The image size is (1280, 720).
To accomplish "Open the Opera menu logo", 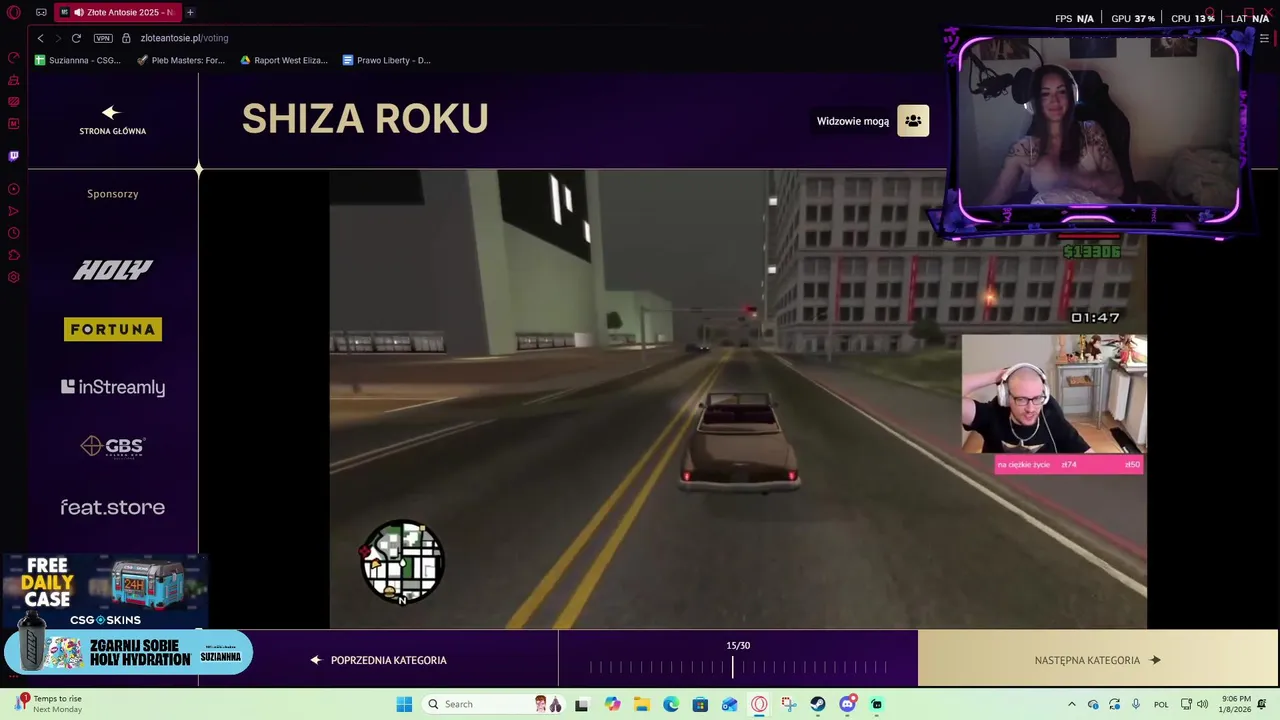I will click(14, 12).
